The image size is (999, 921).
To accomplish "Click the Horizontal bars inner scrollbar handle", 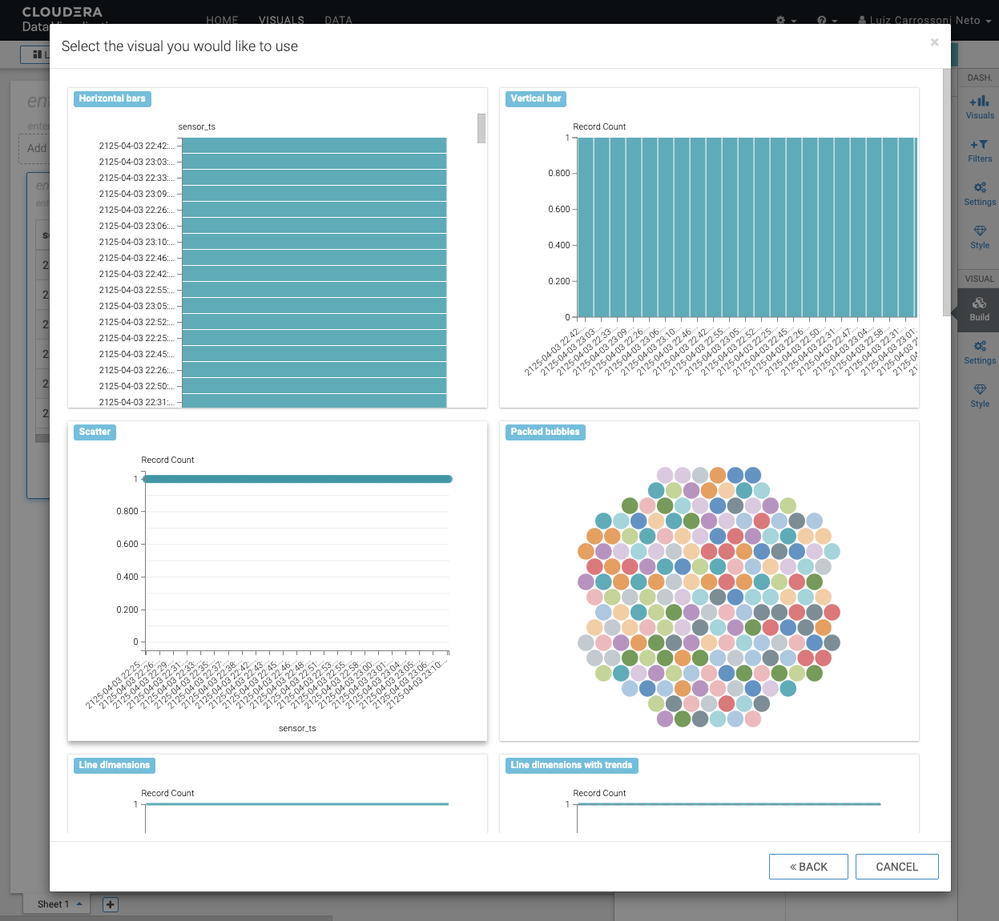I will point(481,128).
